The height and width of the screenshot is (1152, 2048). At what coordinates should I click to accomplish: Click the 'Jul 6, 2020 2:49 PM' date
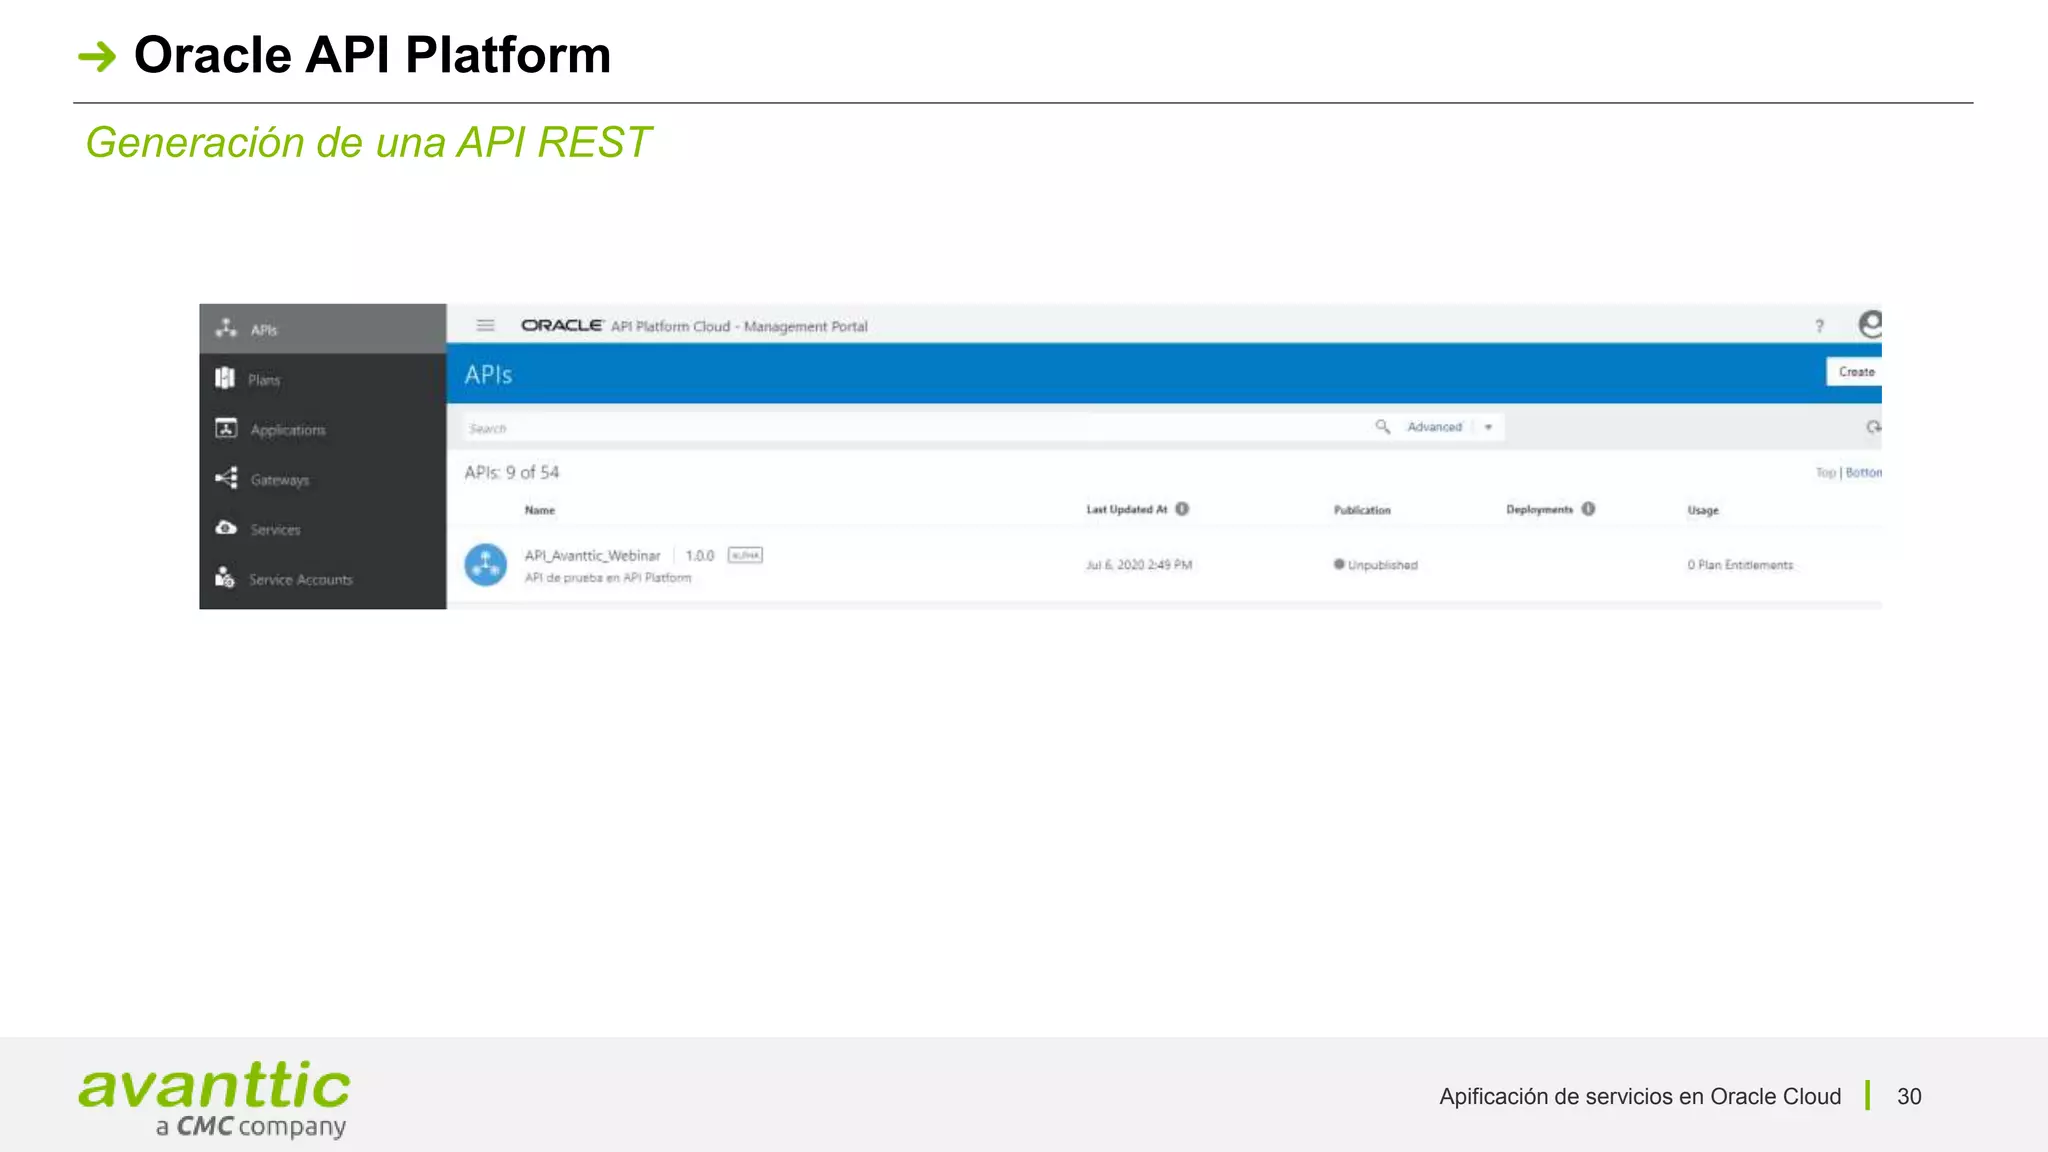1139,565
